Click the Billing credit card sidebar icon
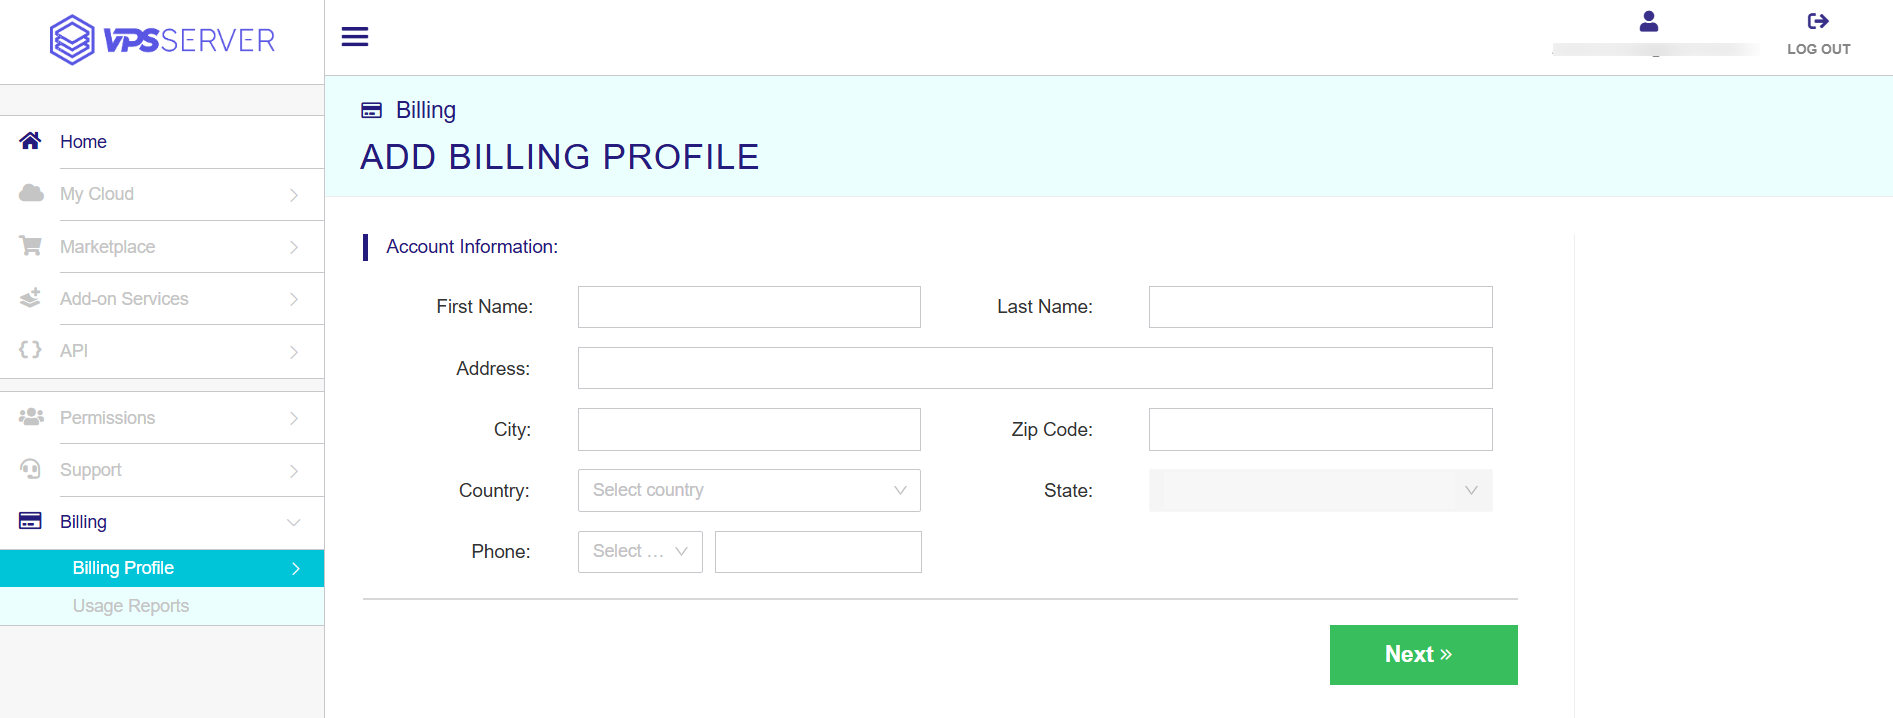The height and width of the screenshot is (718, 1893). click(x=30, y=521)
